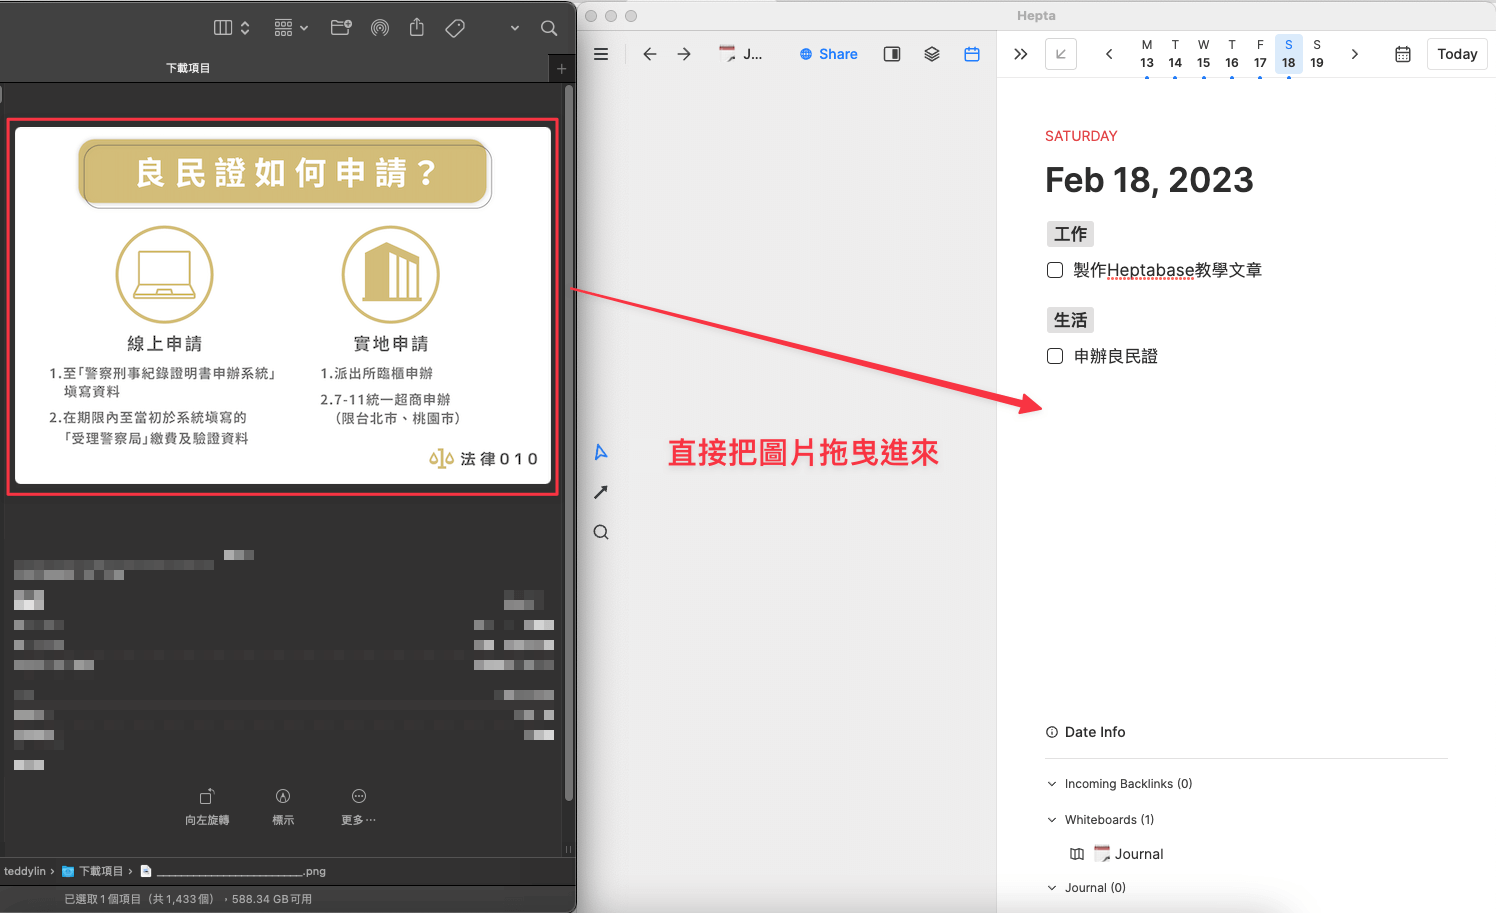The height and width of the screenshot is (913, 1496).
Task: Click the Today button
Action: coord(1457,54)
